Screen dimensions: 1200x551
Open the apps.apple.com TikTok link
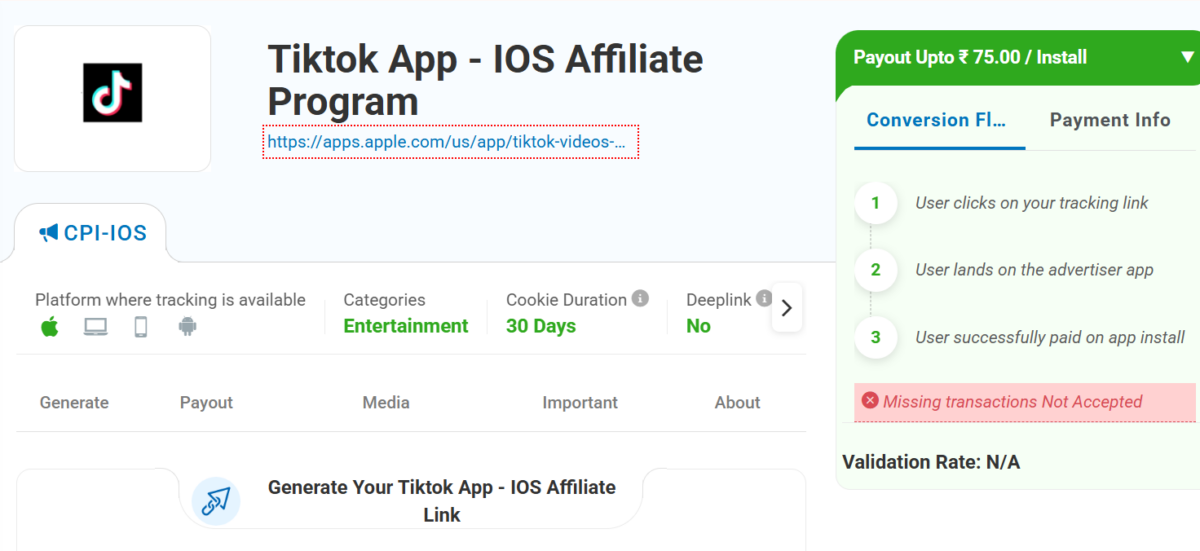[x=450, y=142]
